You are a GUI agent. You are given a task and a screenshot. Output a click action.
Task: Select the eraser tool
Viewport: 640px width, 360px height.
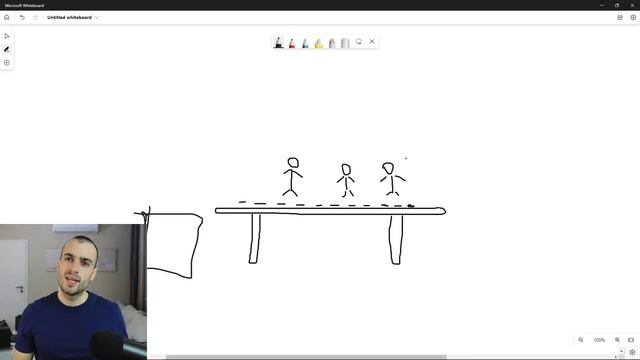click(x=332, y=42)
